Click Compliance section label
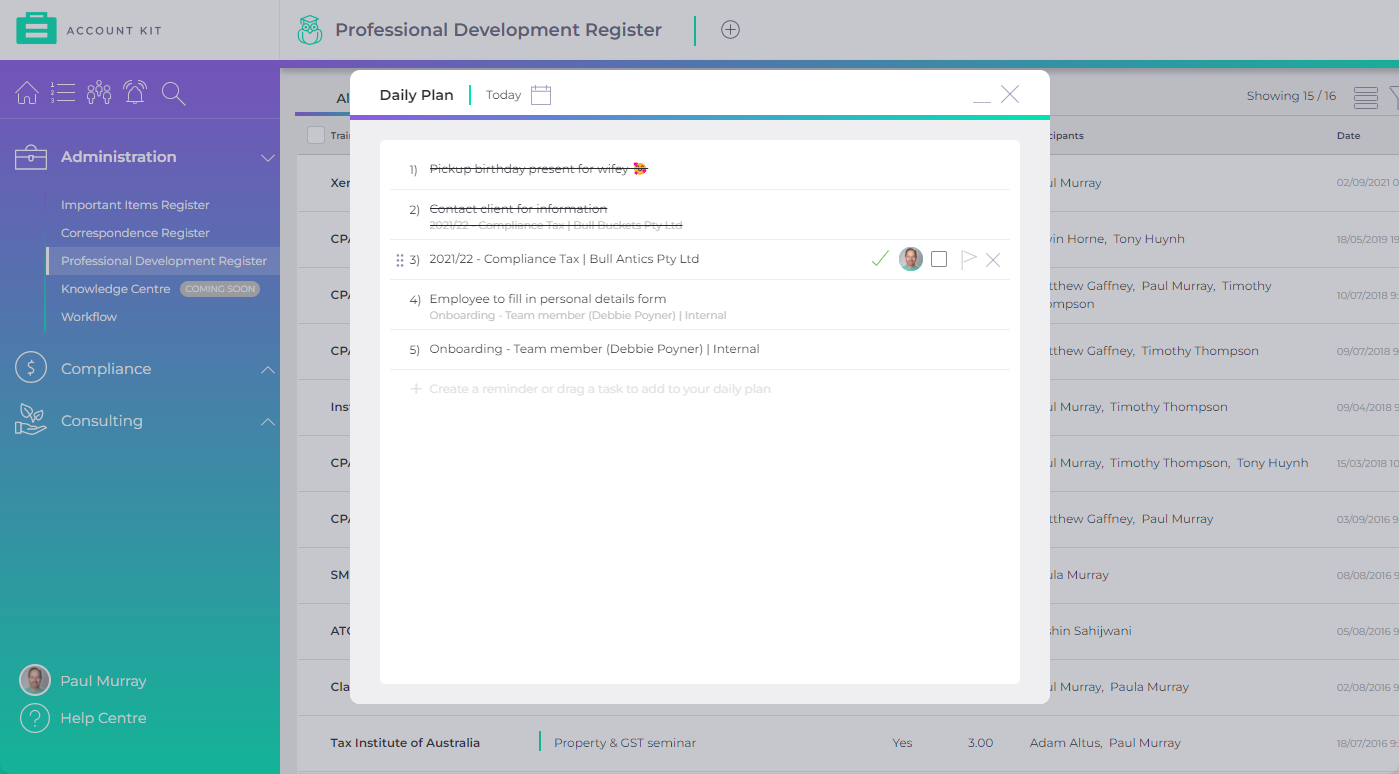 pyautogui.click(x=106, y=369)
